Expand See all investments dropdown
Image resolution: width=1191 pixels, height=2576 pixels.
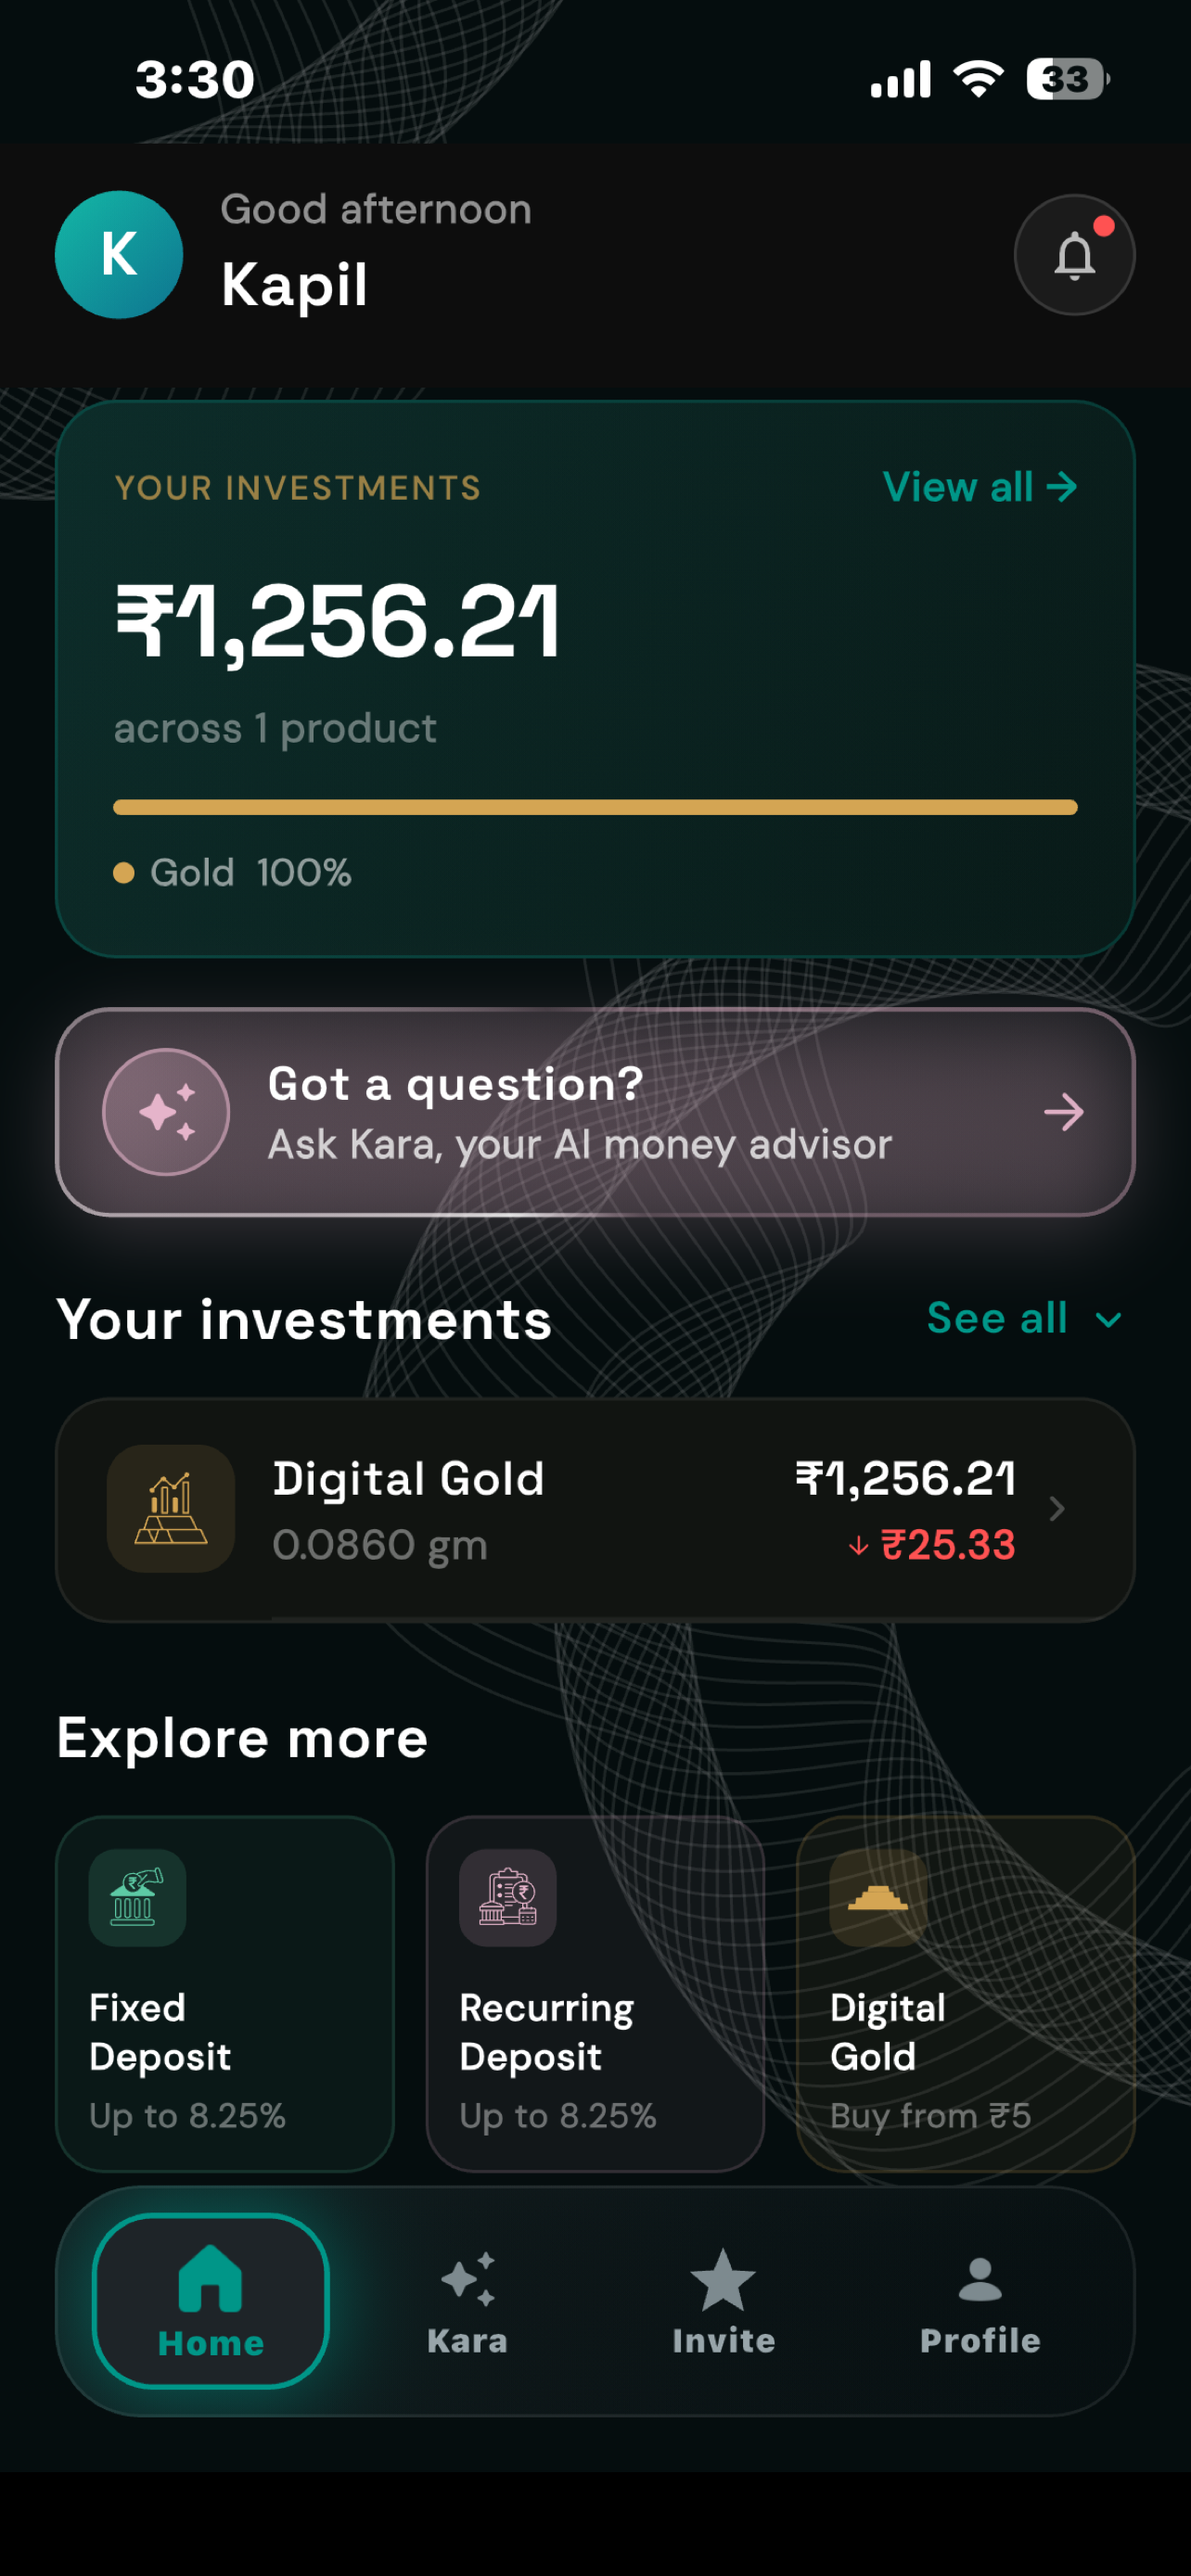[x=1024, y=1318]
